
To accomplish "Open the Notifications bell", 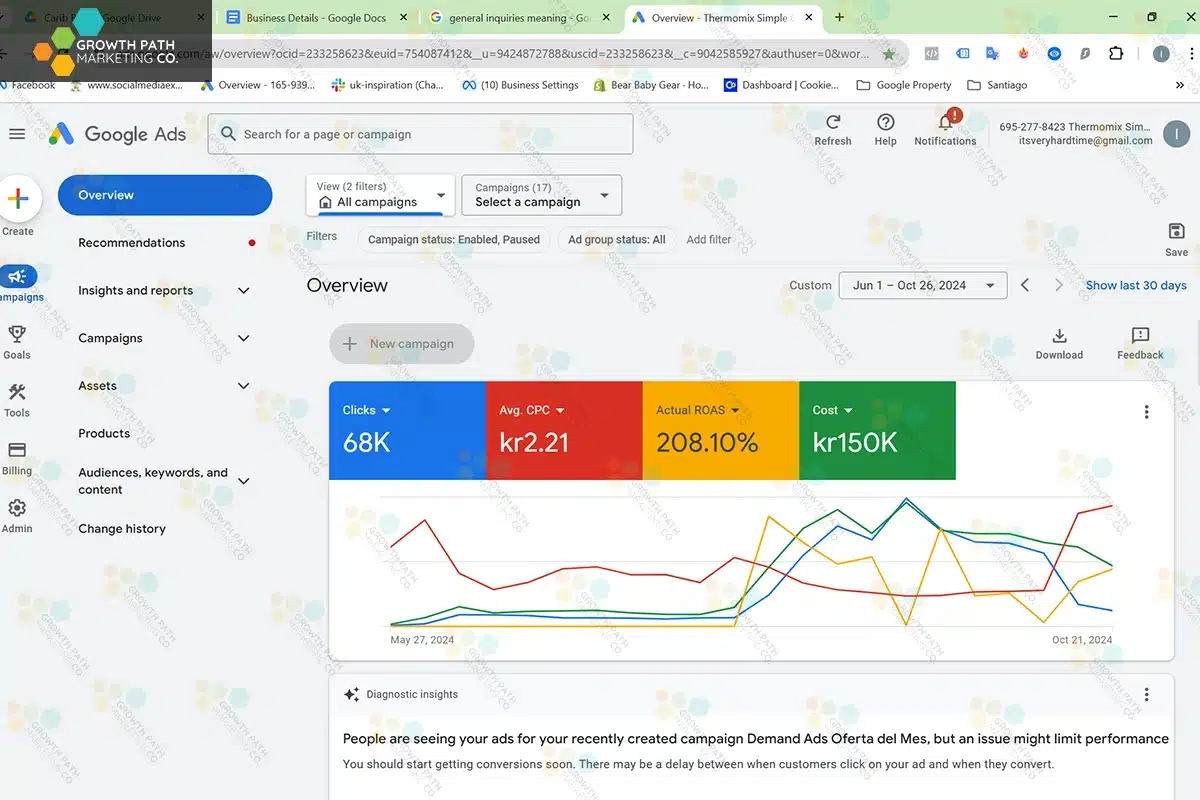I will [944, 123].
